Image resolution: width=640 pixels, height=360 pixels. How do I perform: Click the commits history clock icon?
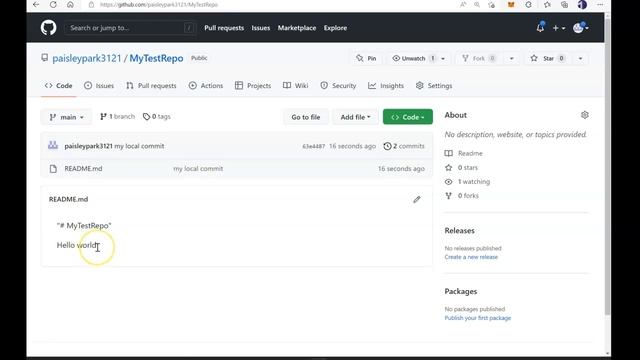387,146
